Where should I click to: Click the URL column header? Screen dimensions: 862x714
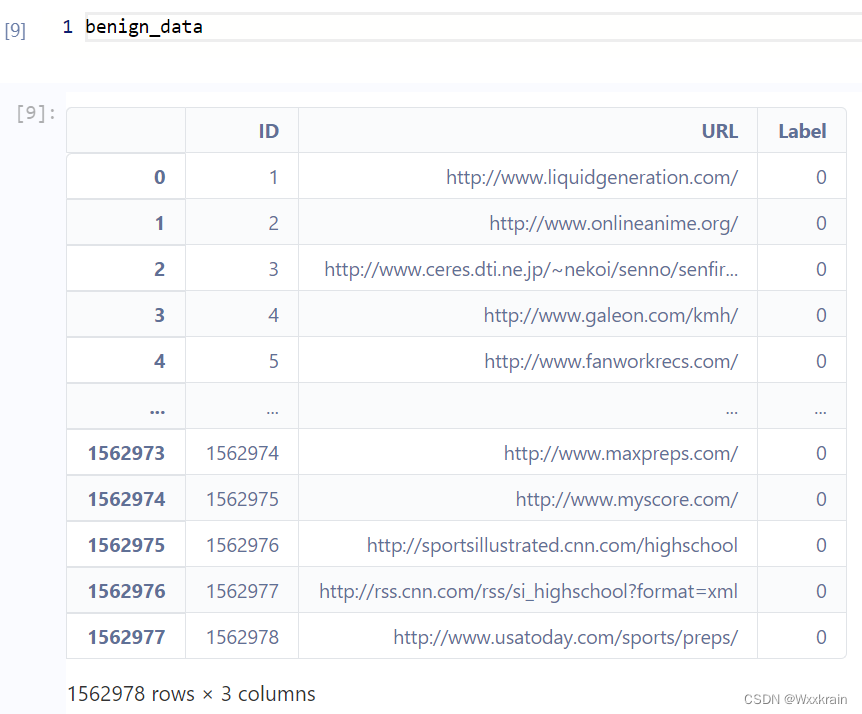click(528, 131)
